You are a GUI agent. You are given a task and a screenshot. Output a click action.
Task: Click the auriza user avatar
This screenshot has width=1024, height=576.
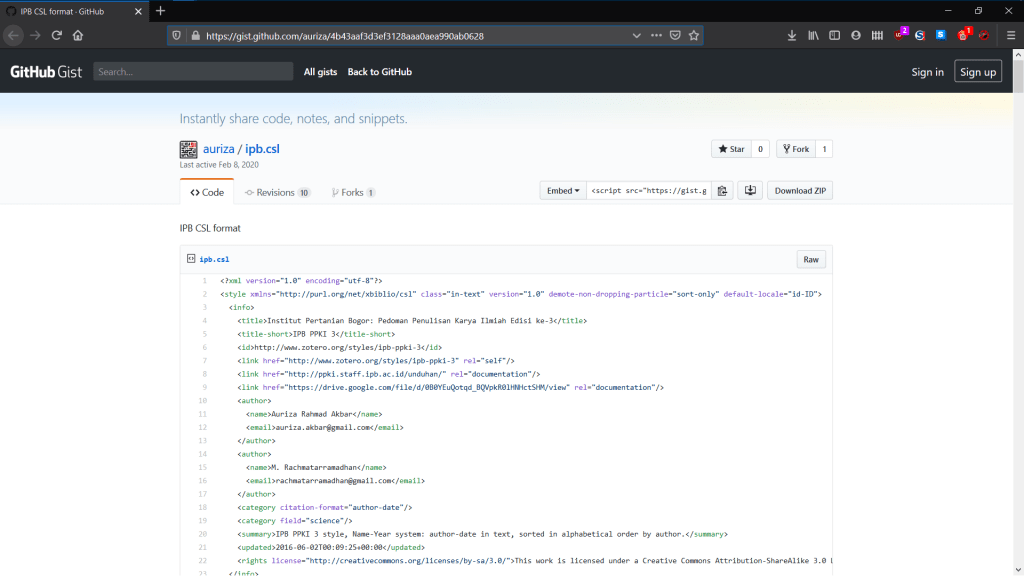pyautogui.click(x=188, y=149)
